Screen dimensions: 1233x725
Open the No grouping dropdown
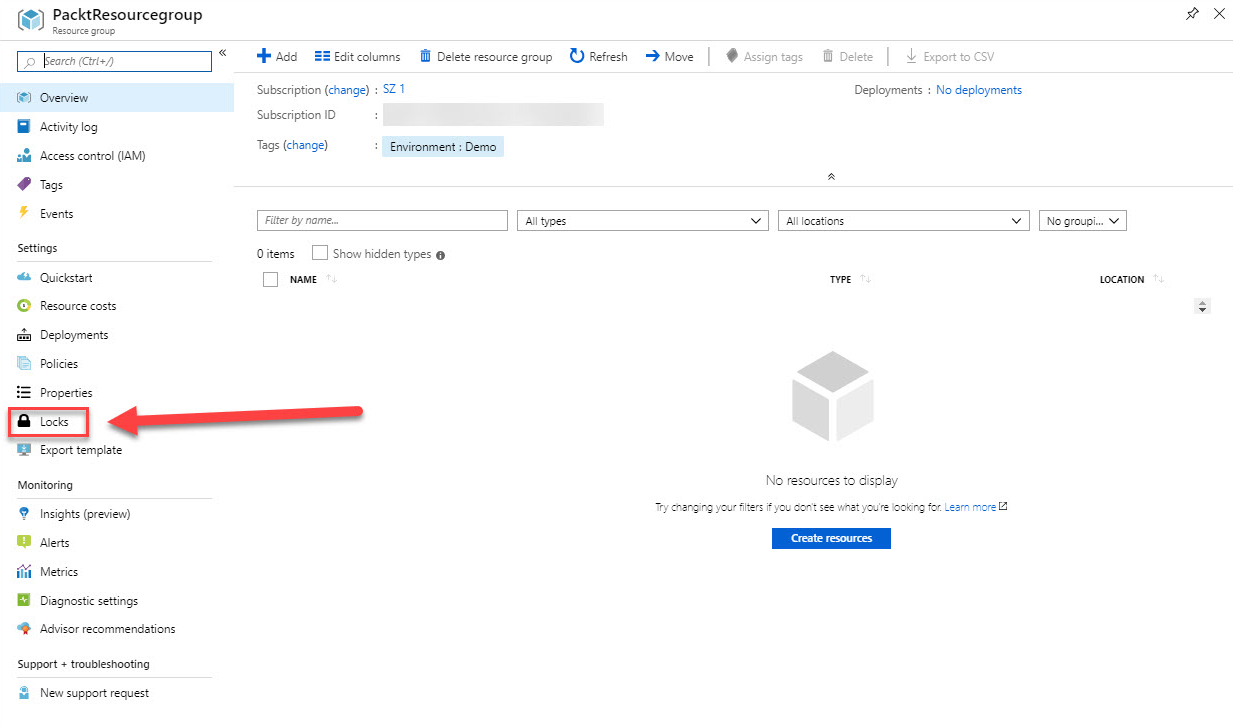point(1083,221)
